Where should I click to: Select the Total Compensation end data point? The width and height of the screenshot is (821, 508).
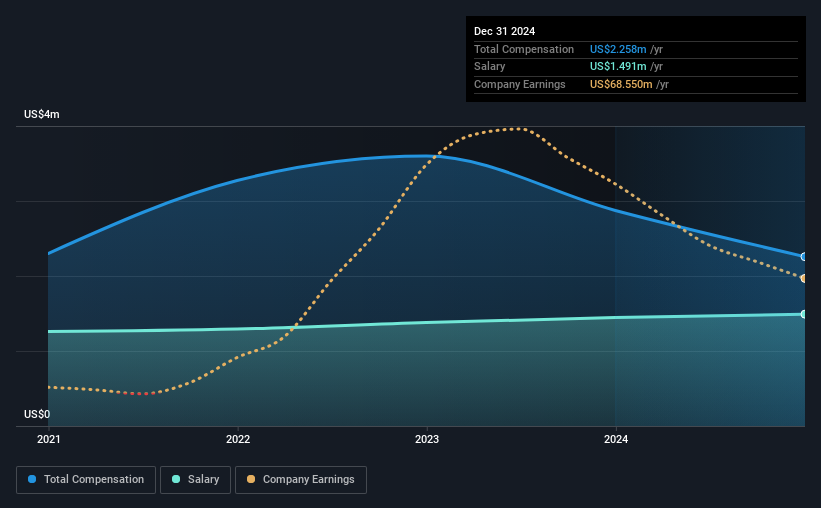pos(804,257)
